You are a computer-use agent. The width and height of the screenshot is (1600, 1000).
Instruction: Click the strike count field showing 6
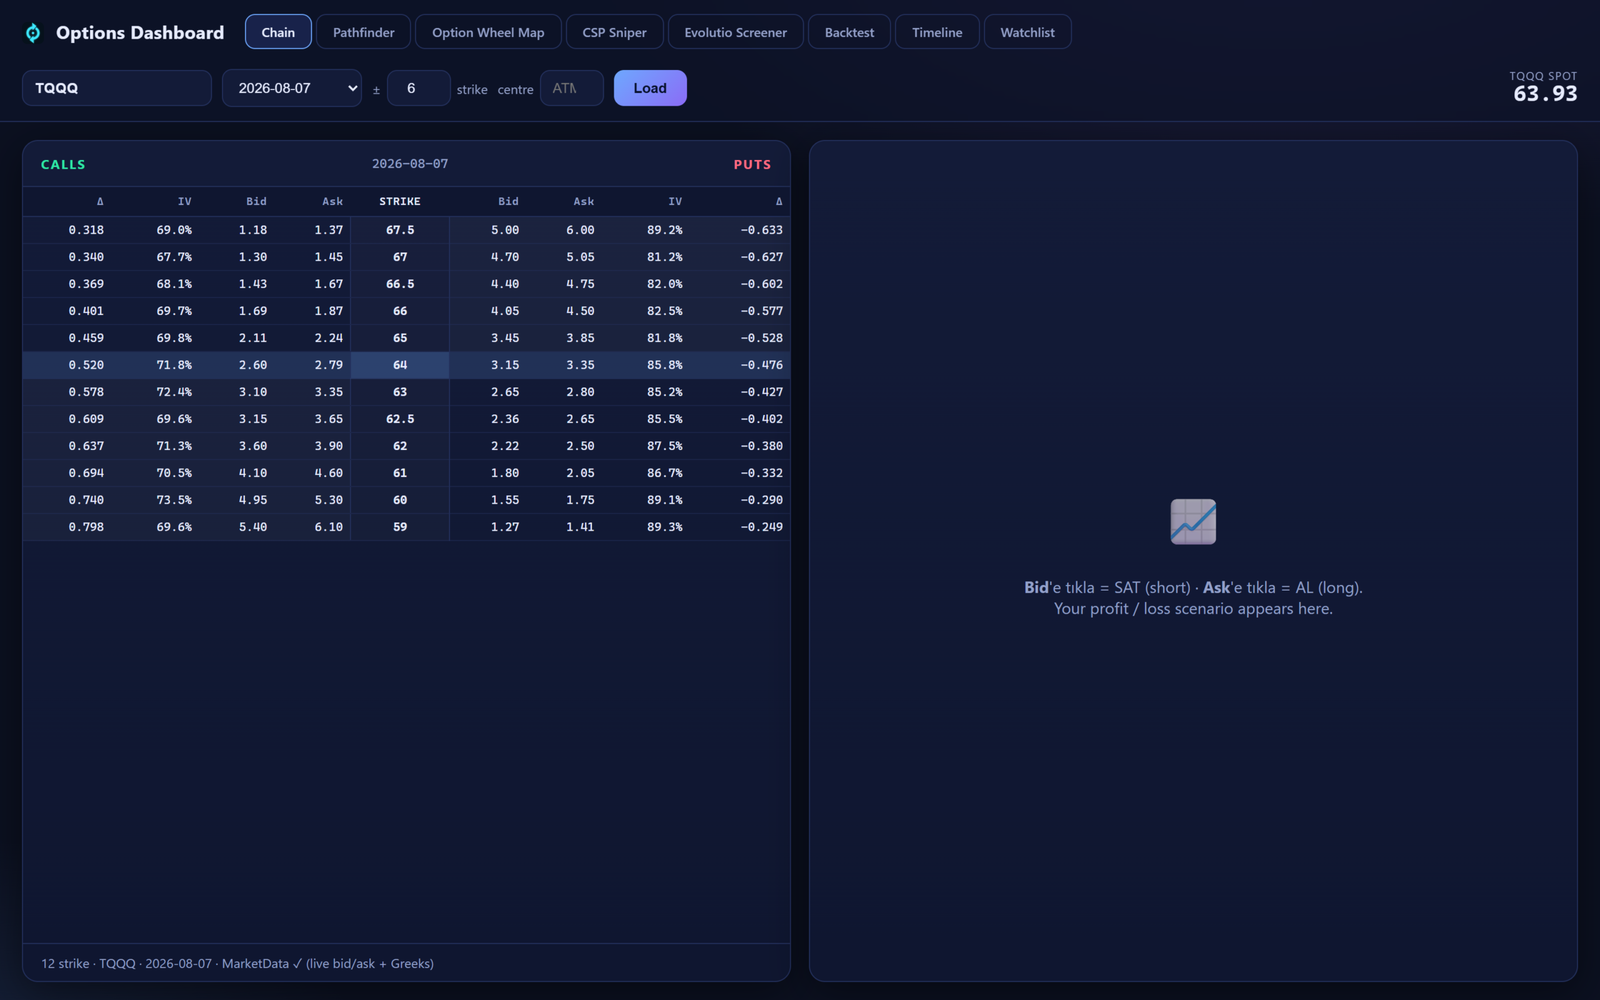click(418, 88)
